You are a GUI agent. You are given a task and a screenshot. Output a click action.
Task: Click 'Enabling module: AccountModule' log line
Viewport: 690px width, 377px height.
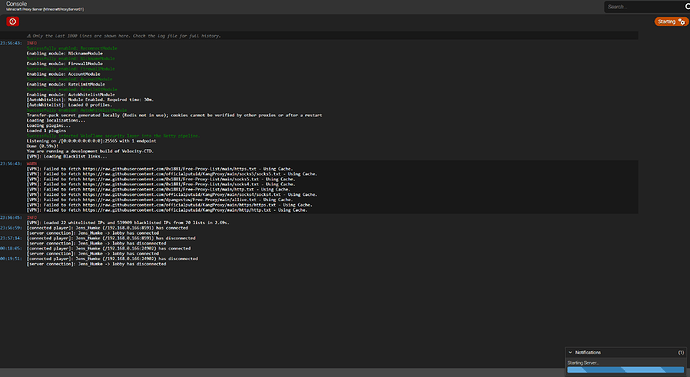click(63, 74)
